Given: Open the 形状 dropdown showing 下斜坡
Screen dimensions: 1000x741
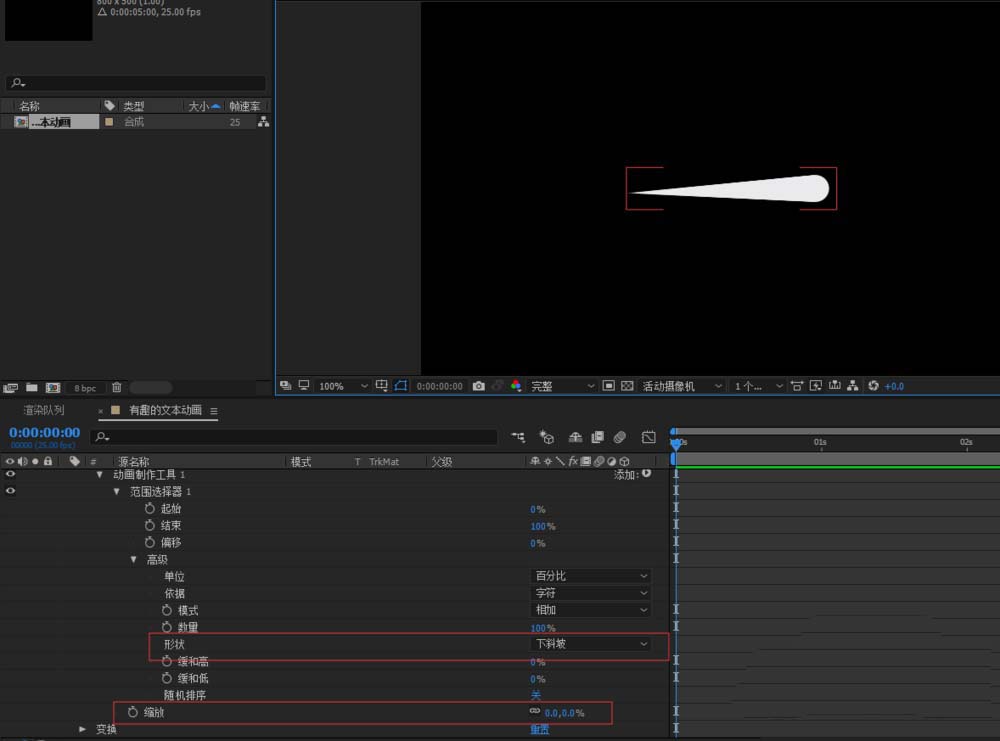Looking at the screenshot, I should (590, 644).
